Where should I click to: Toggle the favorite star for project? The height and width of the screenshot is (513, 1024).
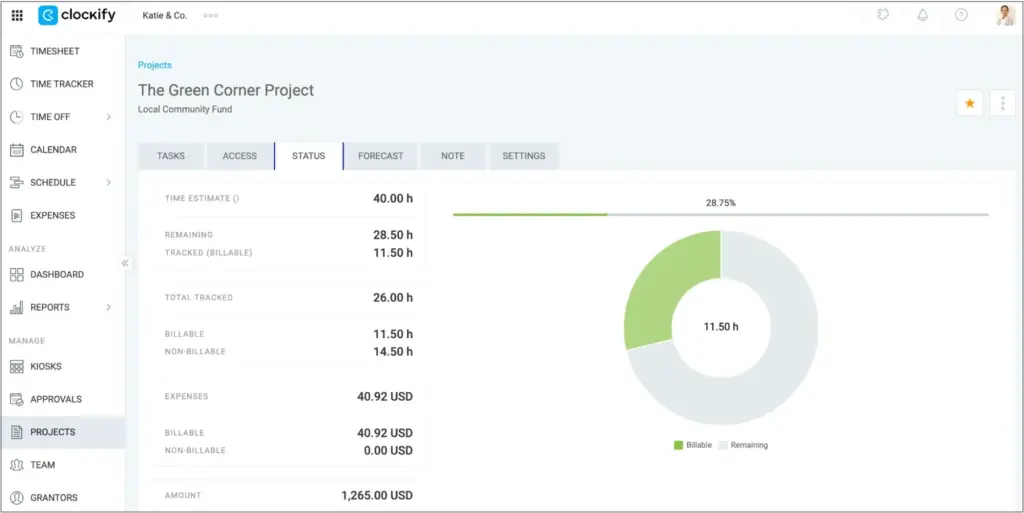[969, 103]
